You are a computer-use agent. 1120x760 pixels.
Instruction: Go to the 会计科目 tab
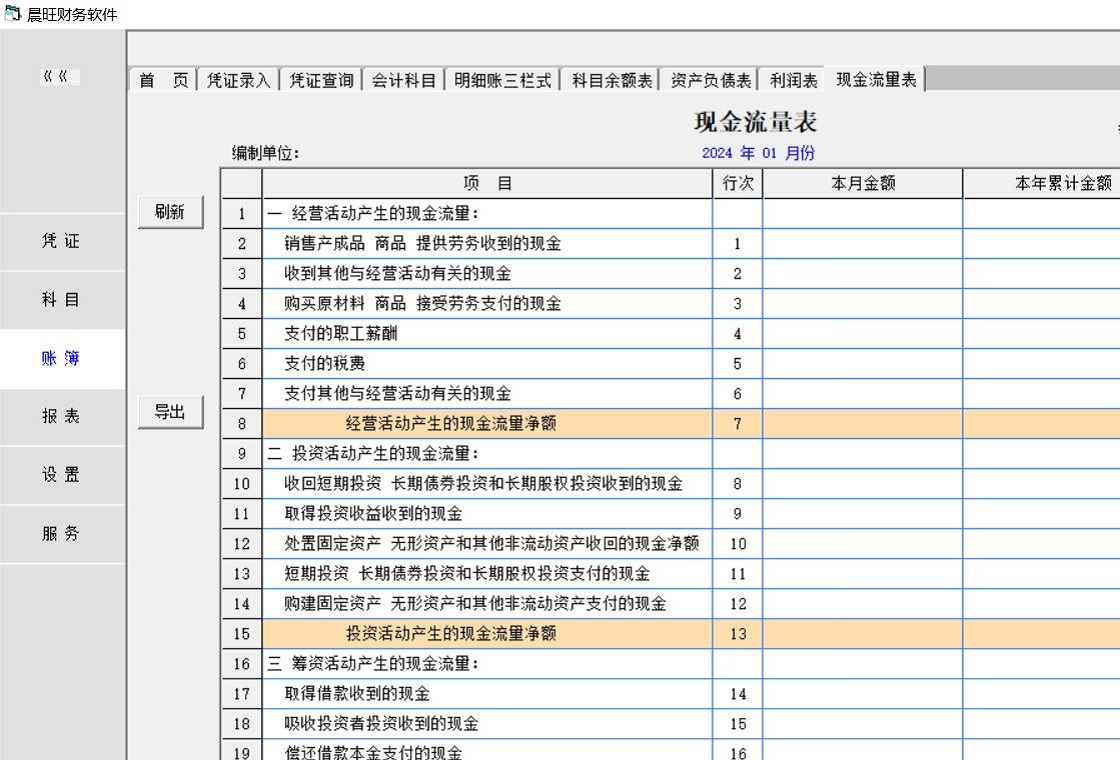[x=404, y=80]
